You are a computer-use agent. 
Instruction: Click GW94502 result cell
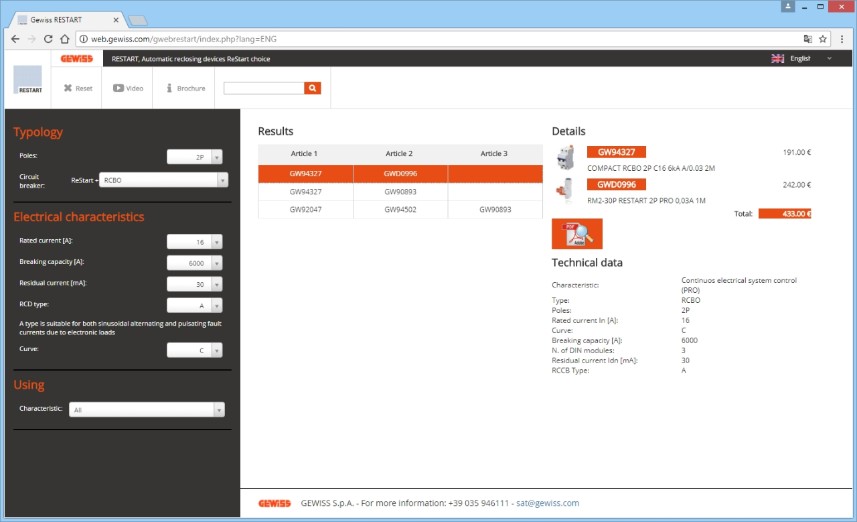pos(400,209)
